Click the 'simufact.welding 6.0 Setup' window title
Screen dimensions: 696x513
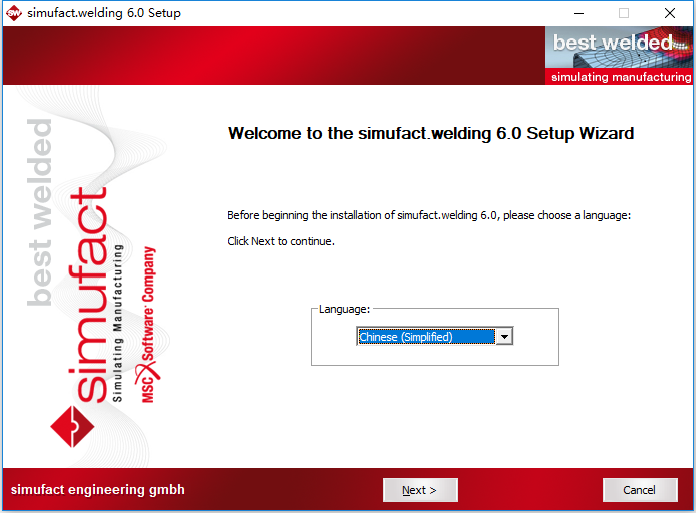coord(104,13)
